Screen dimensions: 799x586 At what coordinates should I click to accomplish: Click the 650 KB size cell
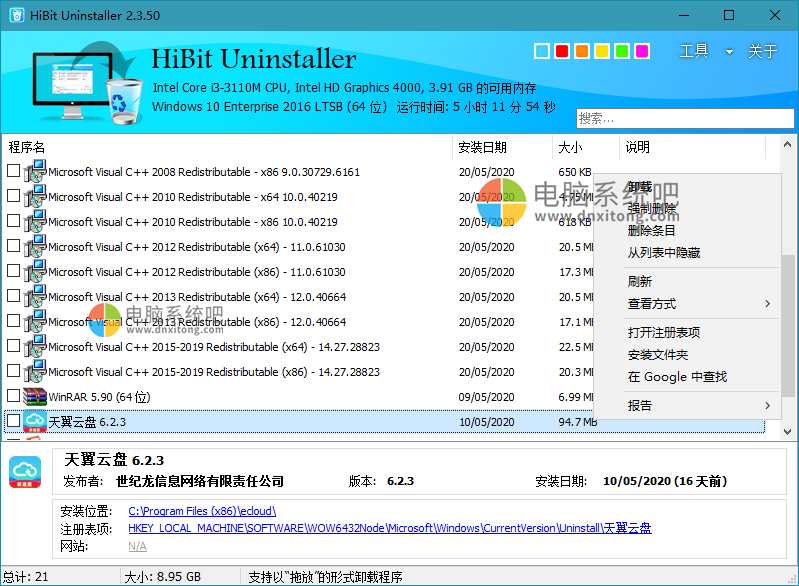coord(575,172)
